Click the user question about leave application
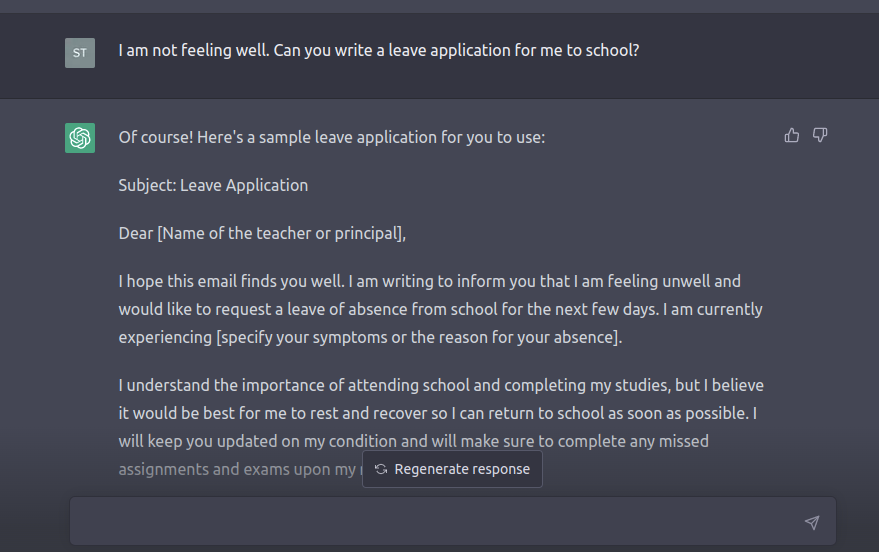Viewport: 879px width, 552px height. [x=378, y=50]
